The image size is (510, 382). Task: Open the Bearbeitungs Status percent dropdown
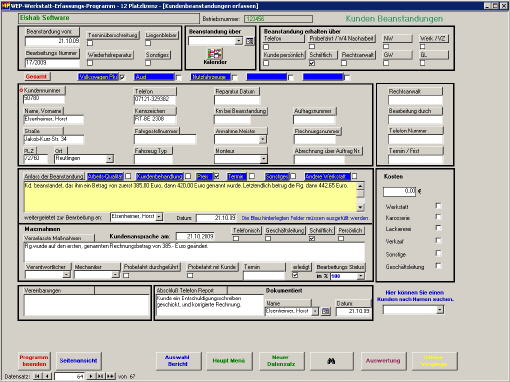point(360,276)
